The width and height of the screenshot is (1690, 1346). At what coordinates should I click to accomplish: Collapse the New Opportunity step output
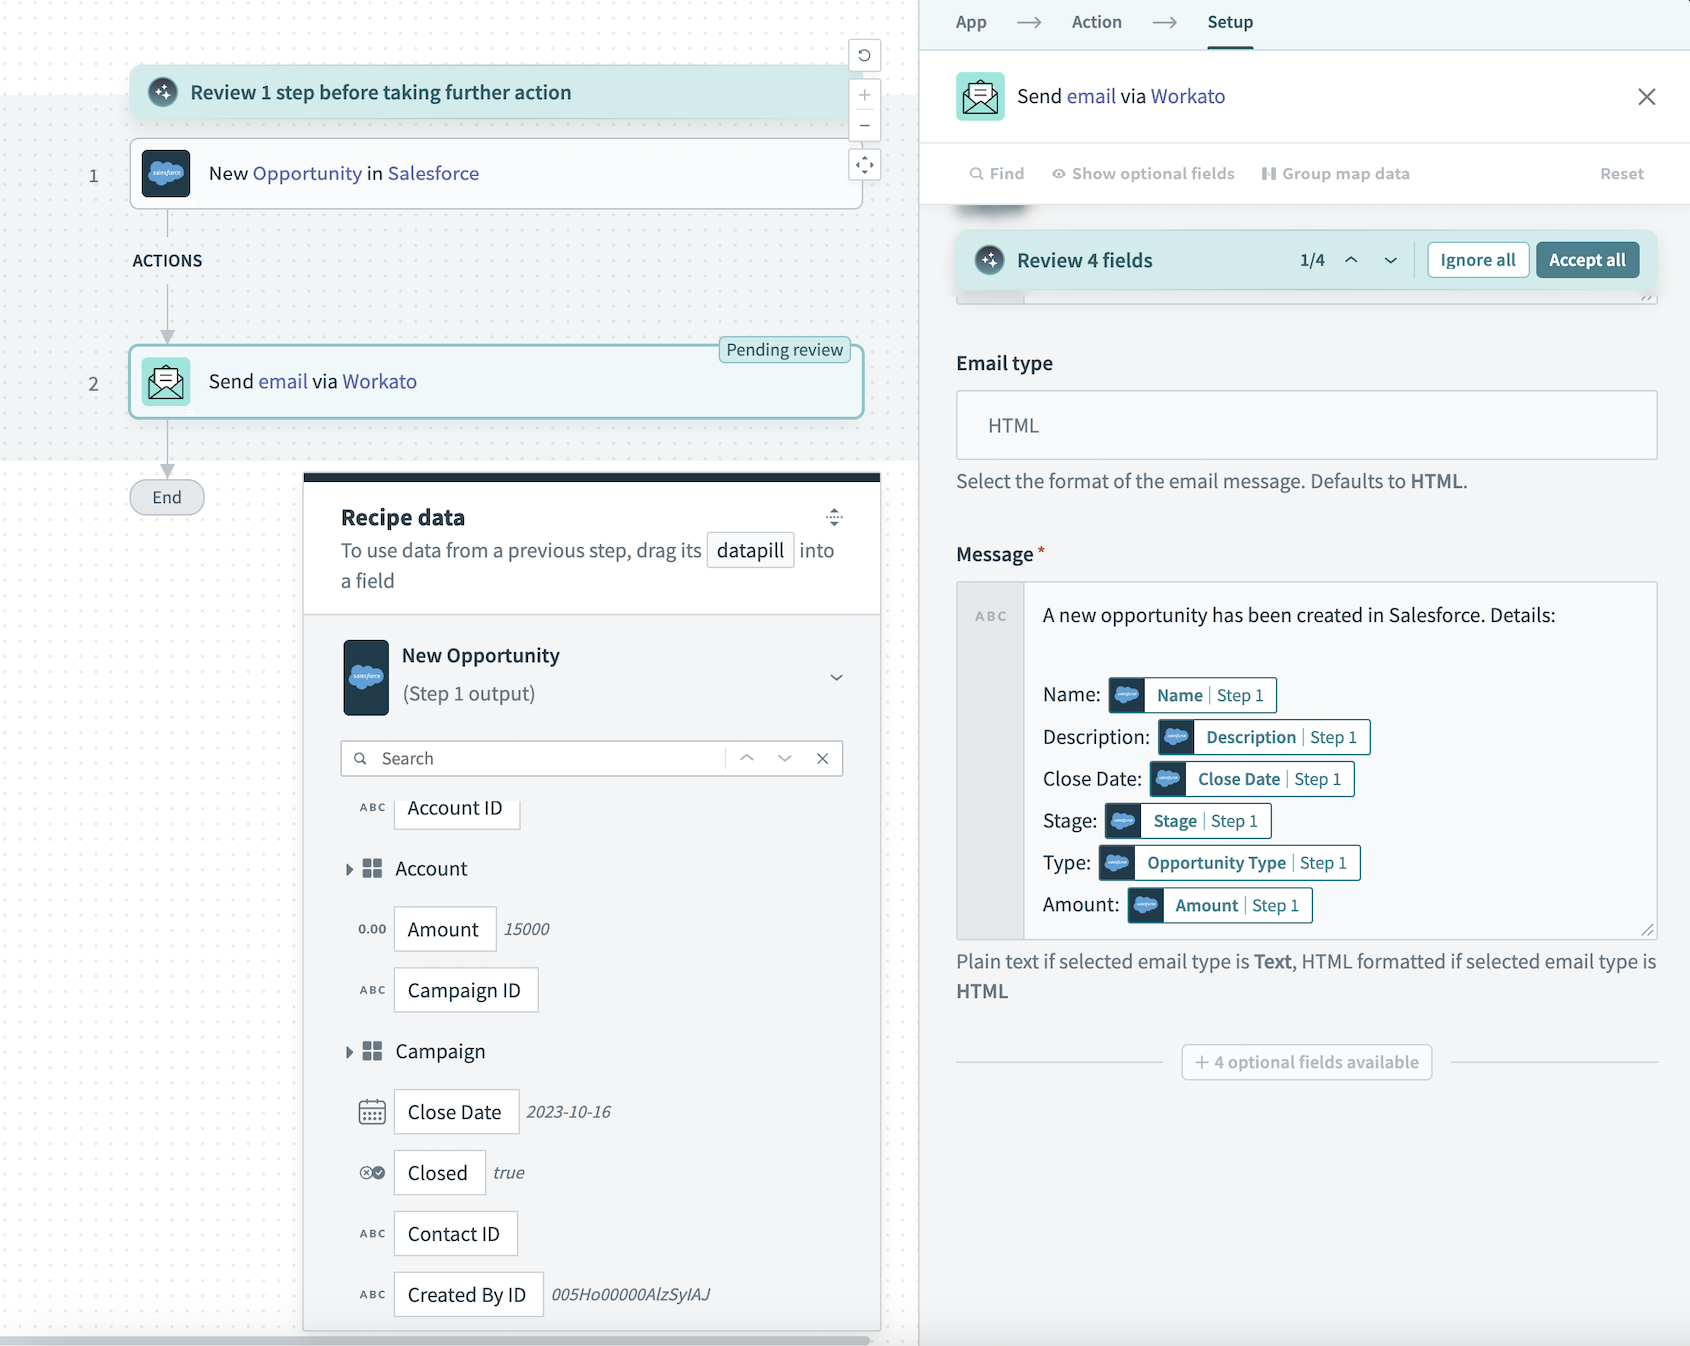click(836, 677)
